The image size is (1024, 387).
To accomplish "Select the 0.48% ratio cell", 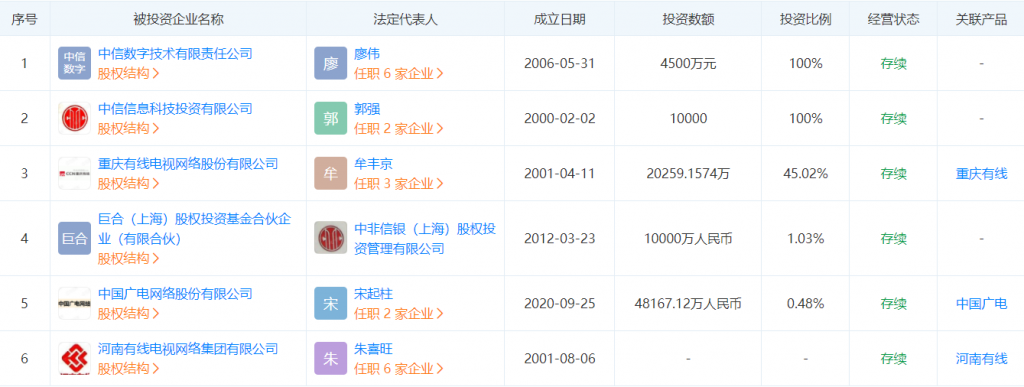I will pos(805,303).
